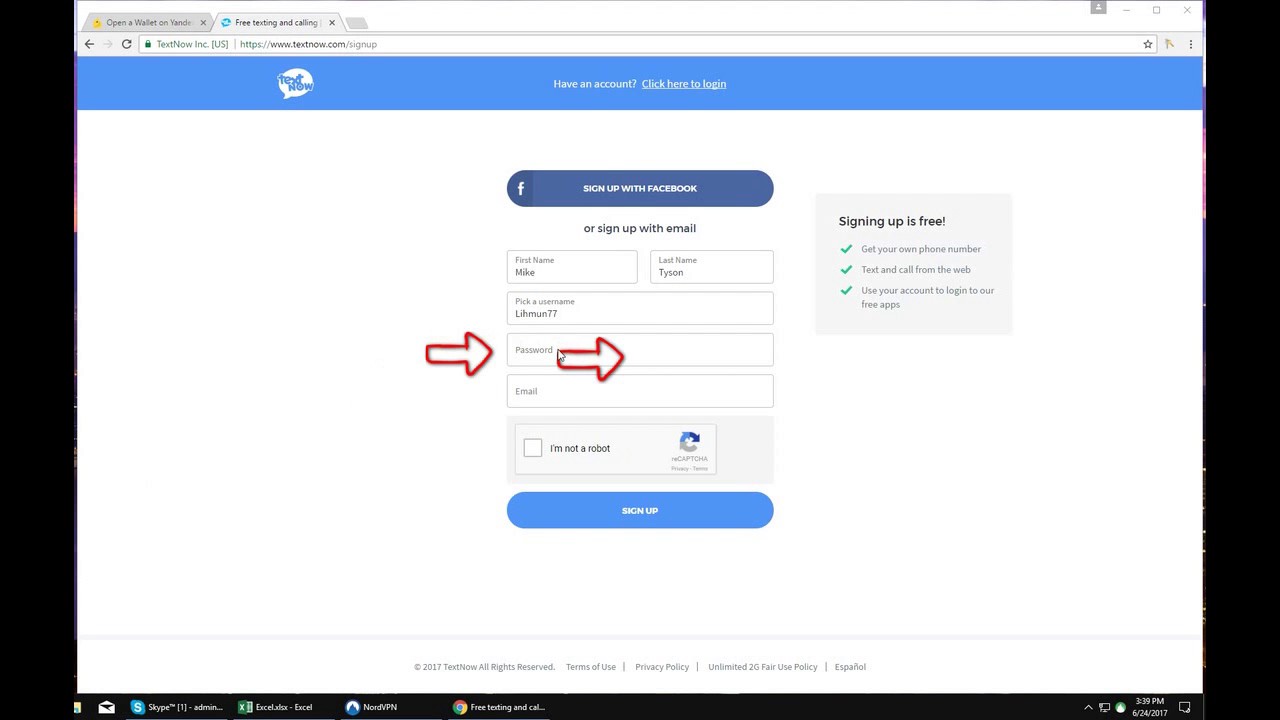Switch to Open a Wallet on Yandex tab
The width and height of the screenshot is (1280, 720).
148,22
